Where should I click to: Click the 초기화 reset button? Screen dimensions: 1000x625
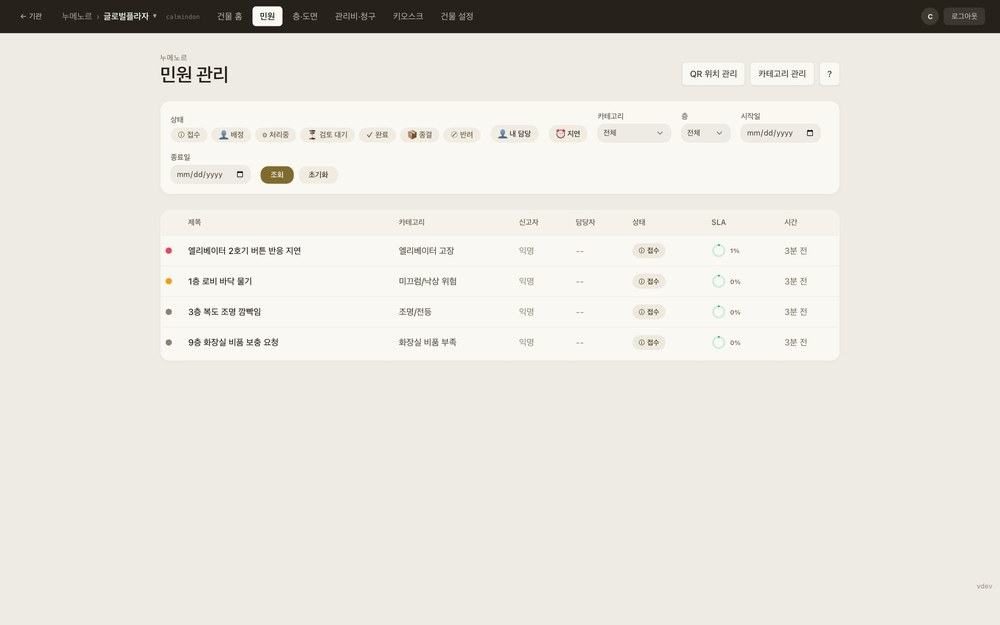(318, 175)
